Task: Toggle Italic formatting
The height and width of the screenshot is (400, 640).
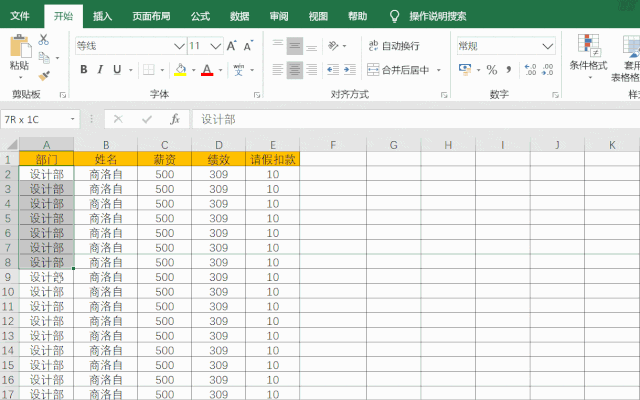Action: point(100,69)
